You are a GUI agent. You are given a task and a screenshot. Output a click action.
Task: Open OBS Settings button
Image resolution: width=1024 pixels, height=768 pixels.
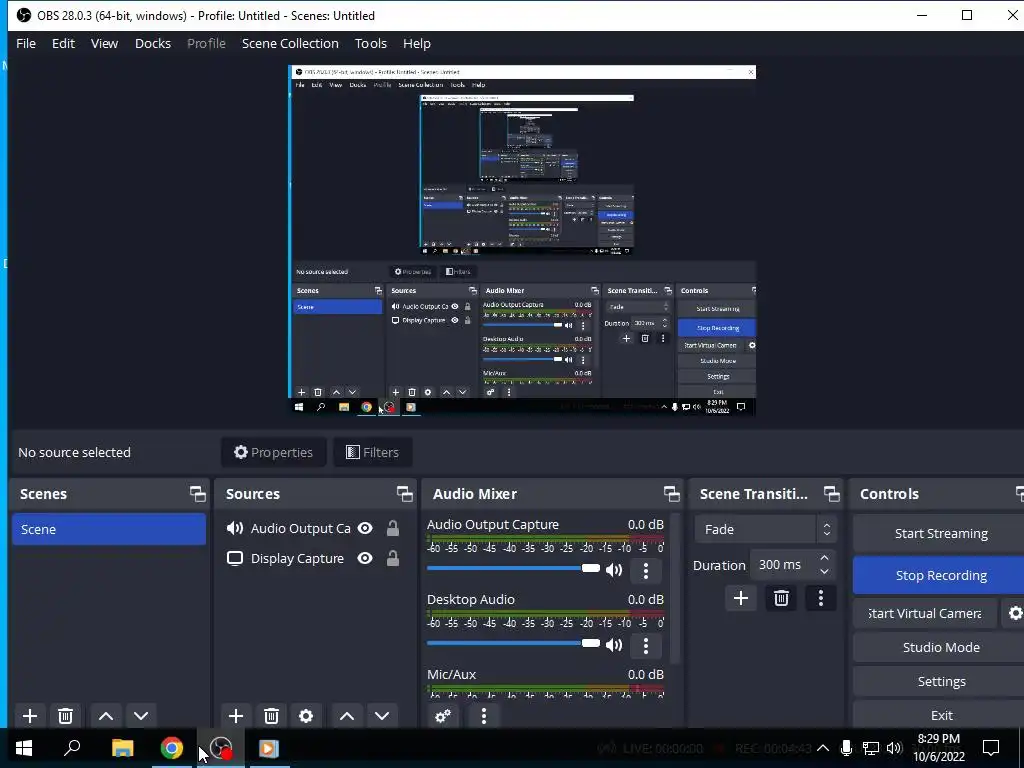[940, 681]
